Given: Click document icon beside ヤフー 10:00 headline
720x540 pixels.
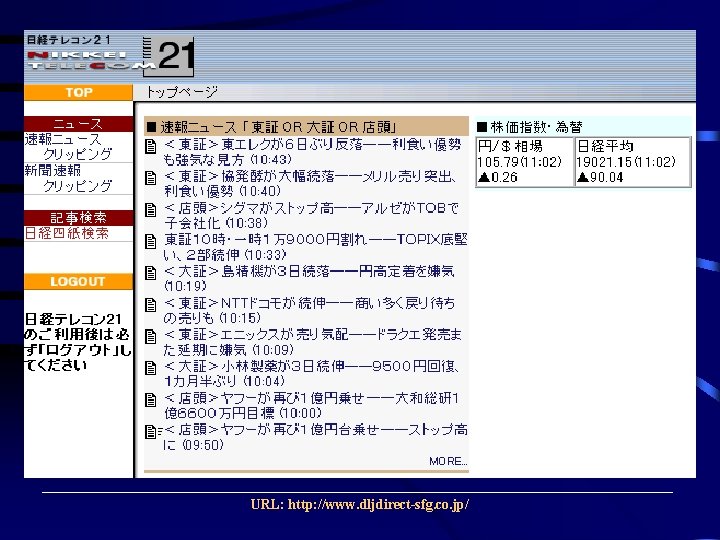Looking at the screenshot, I should 151,400.
